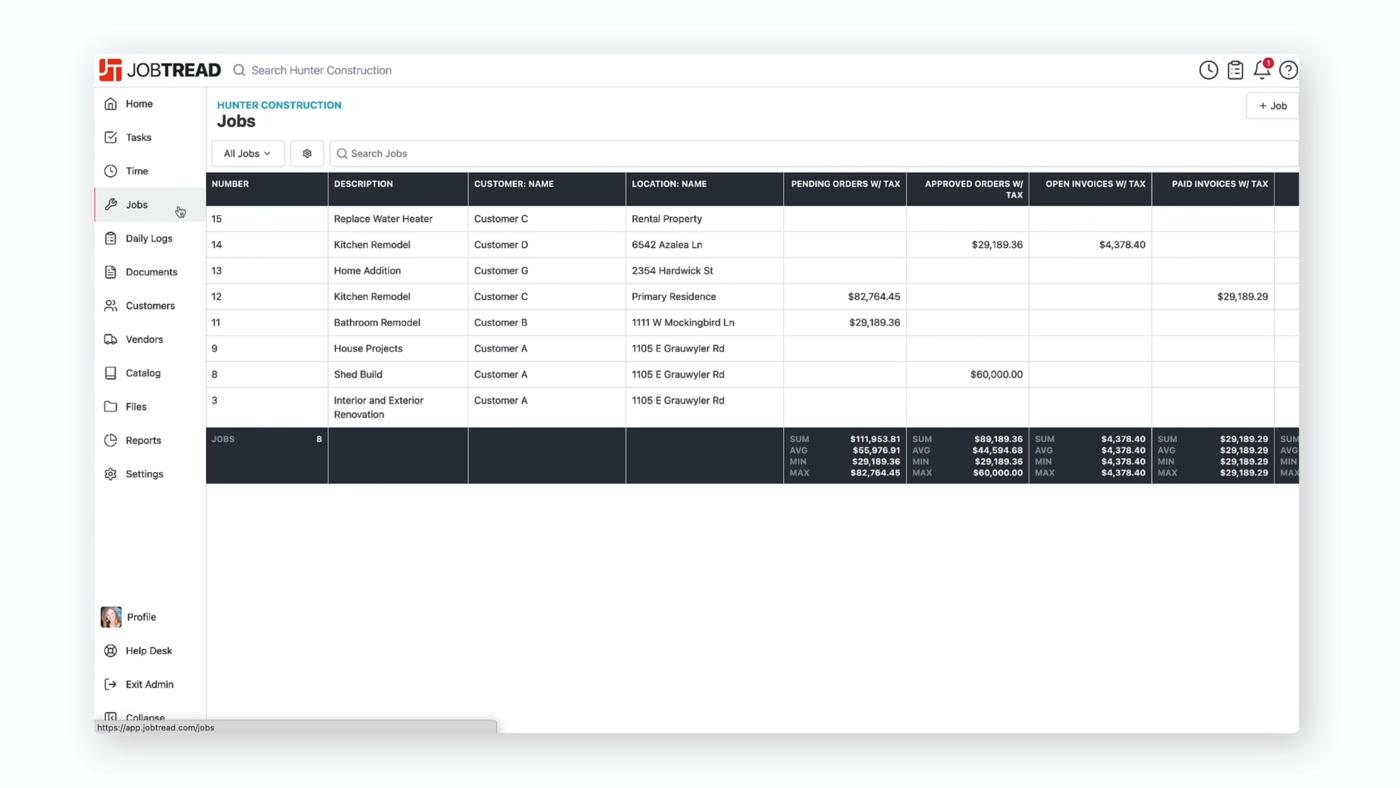This screenshot has height=788, width=1400.
Task: Open the Home Addition job row
Action: click(752, 271)
